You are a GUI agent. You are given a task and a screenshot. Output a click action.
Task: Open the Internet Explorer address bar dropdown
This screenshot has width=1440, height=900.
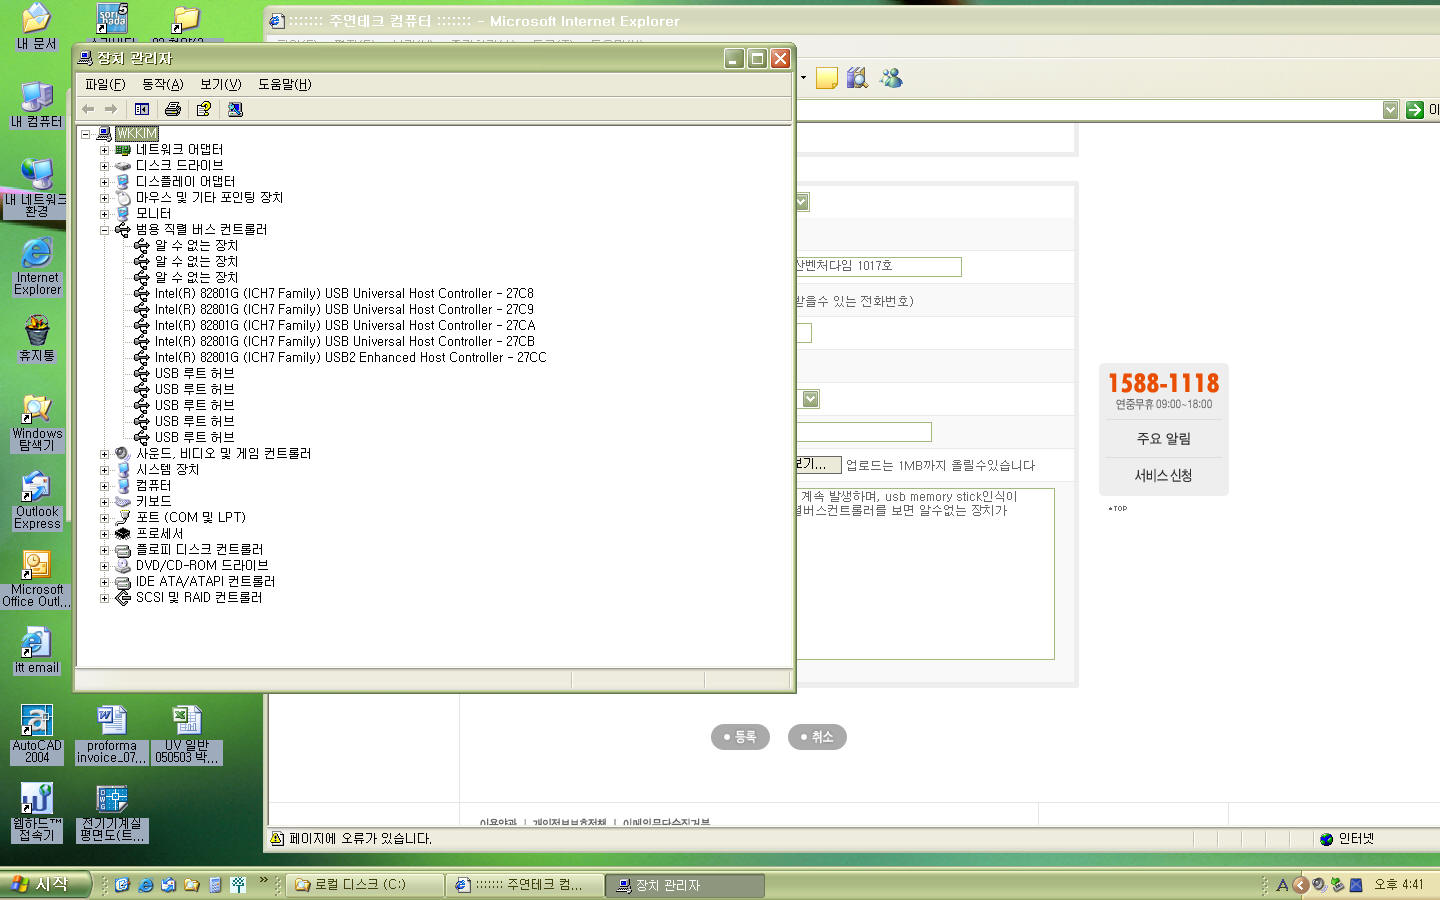pos(1390,110)
